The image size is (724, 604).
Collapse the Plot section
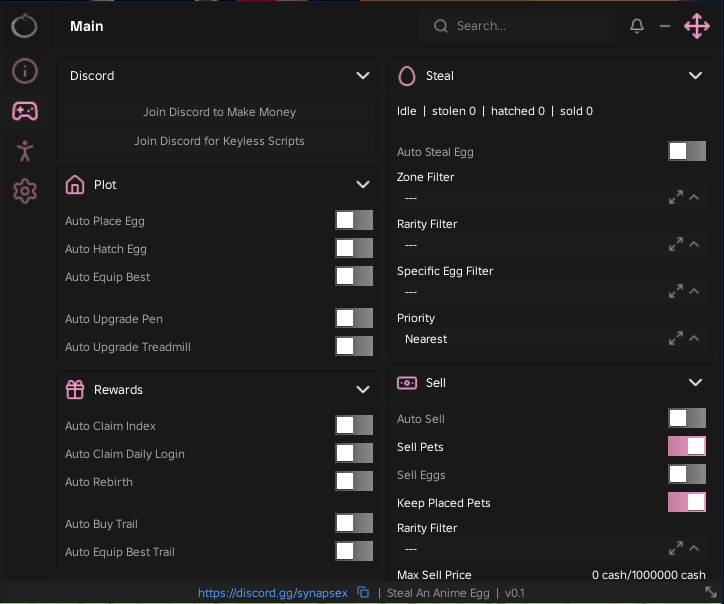363,185
